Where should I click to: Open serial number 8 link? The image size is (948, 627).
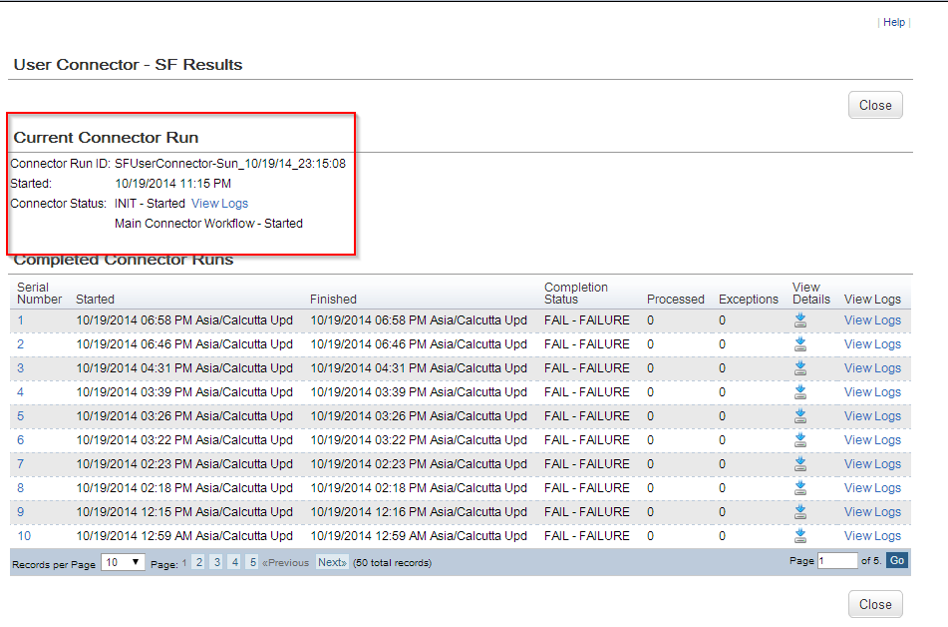pos(21,488)
